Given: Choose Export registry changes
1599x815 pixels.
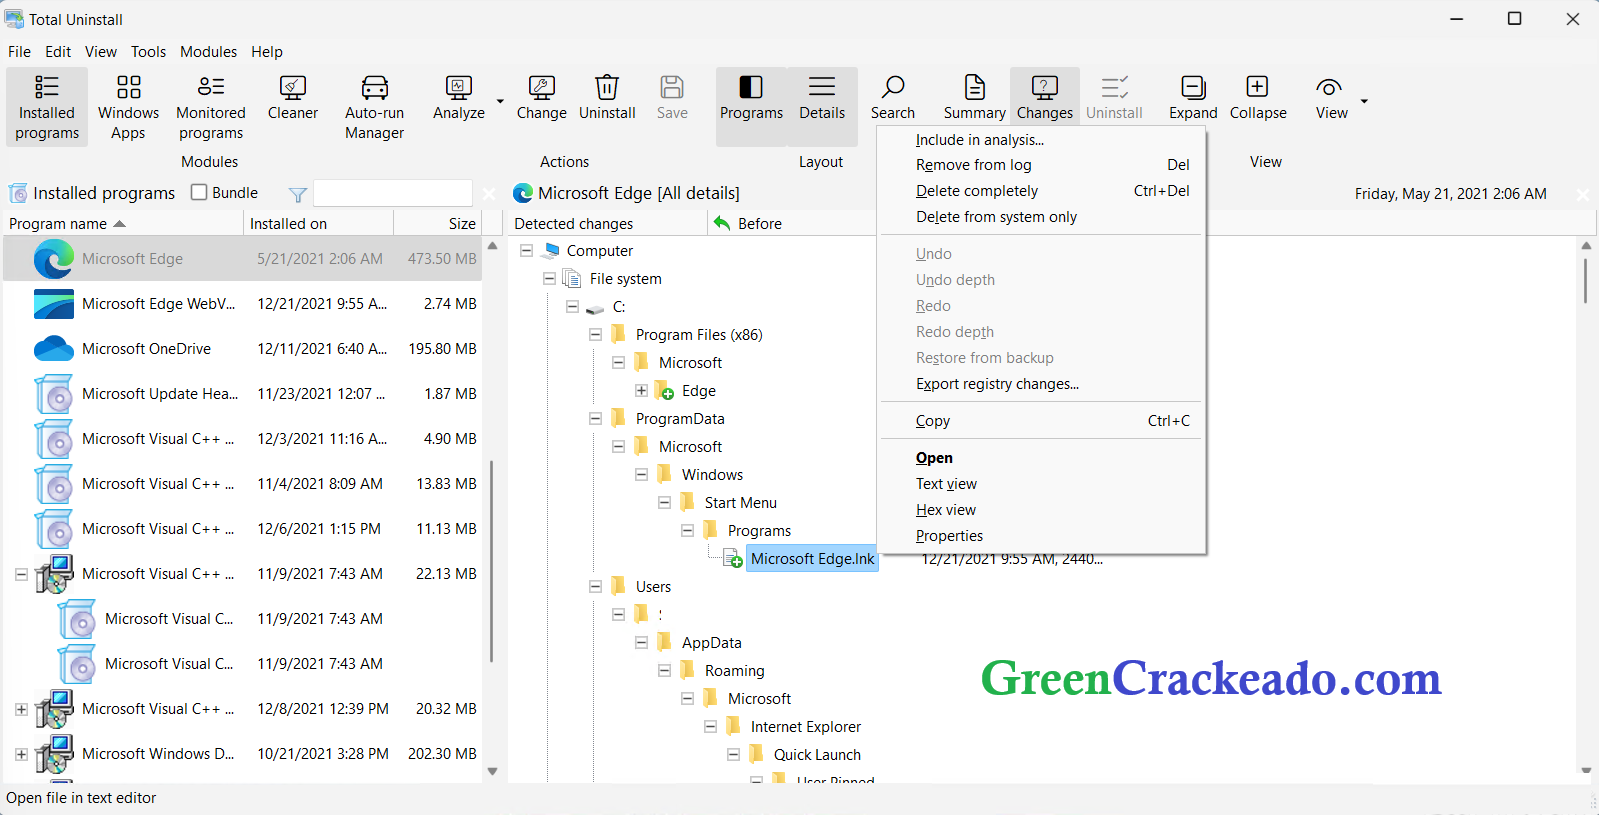Looking at the screenshot, I should (x=1041, y=384).
